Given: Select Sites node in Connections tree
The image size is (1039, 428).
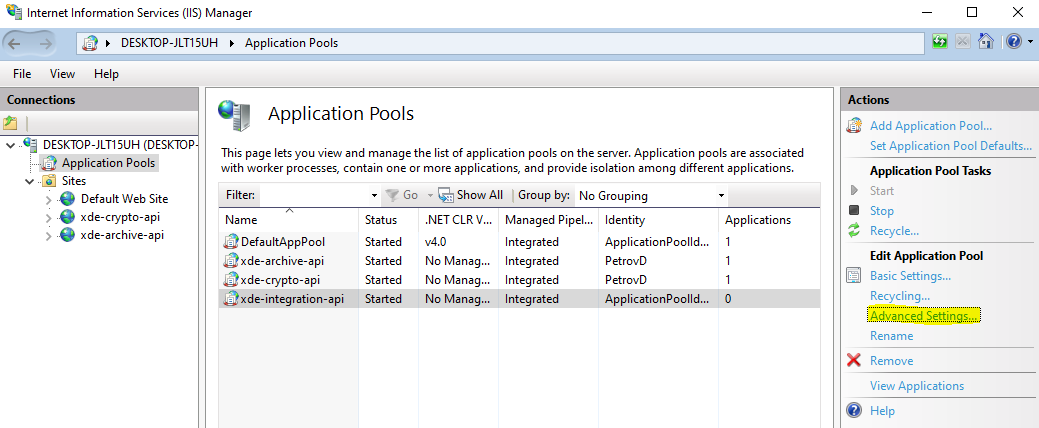Looking at the screenshot, I should pyautogui.click(x=74, y=181).
